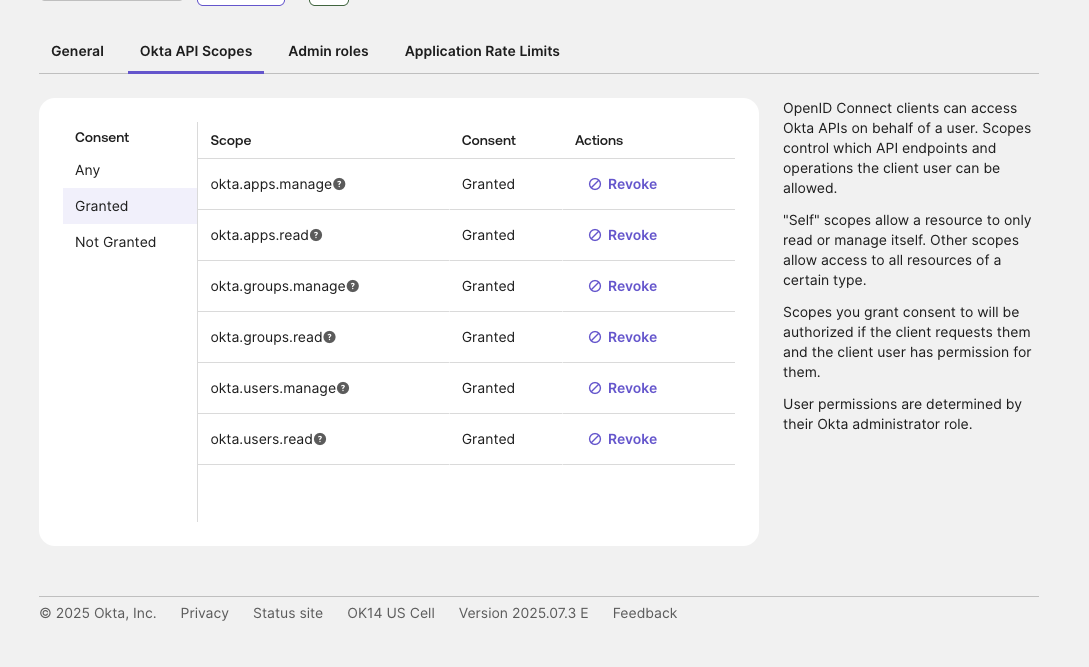Open help tooltip icon for okta.apps.manage

pyautogui.click(x=339, y=184)
